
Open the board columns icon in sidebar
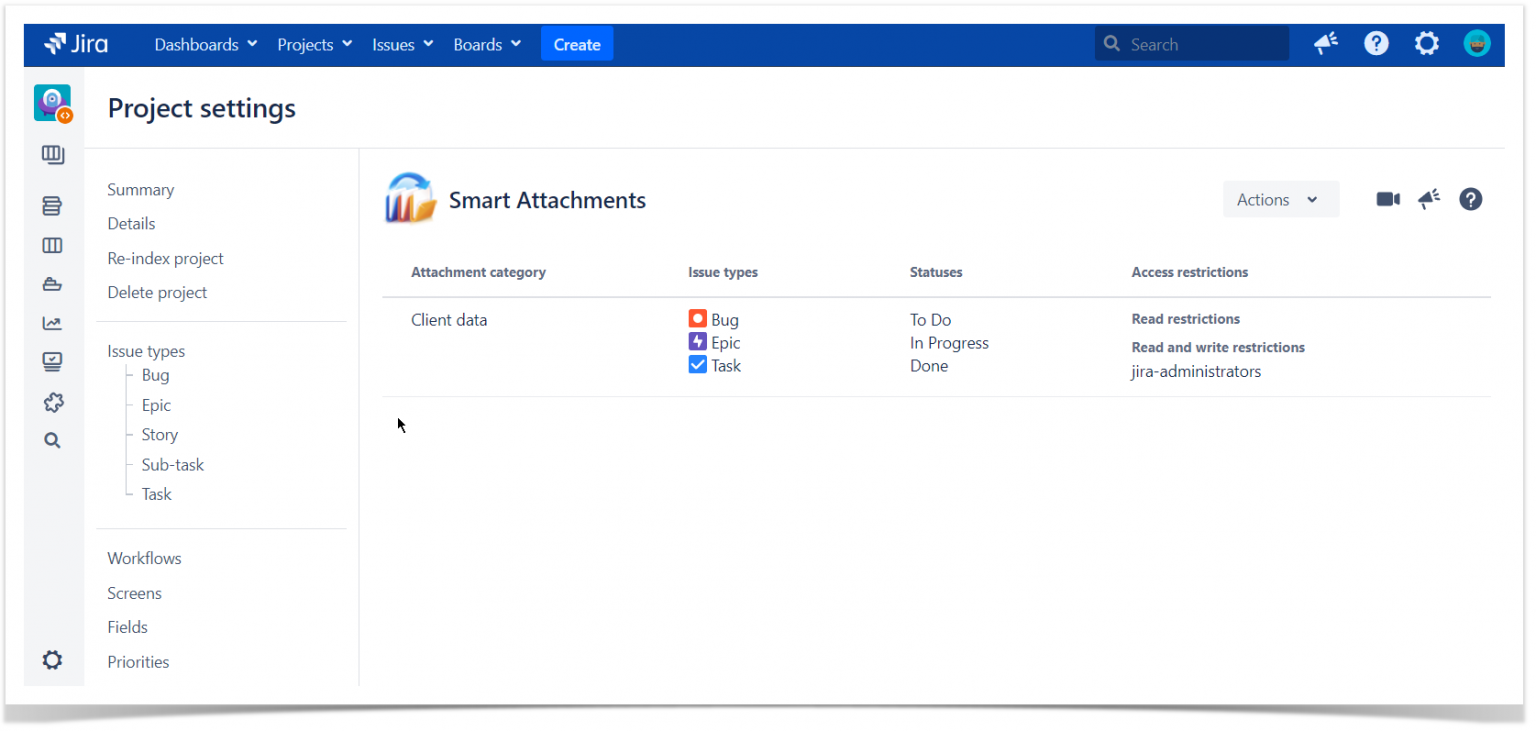pos(52,245)
